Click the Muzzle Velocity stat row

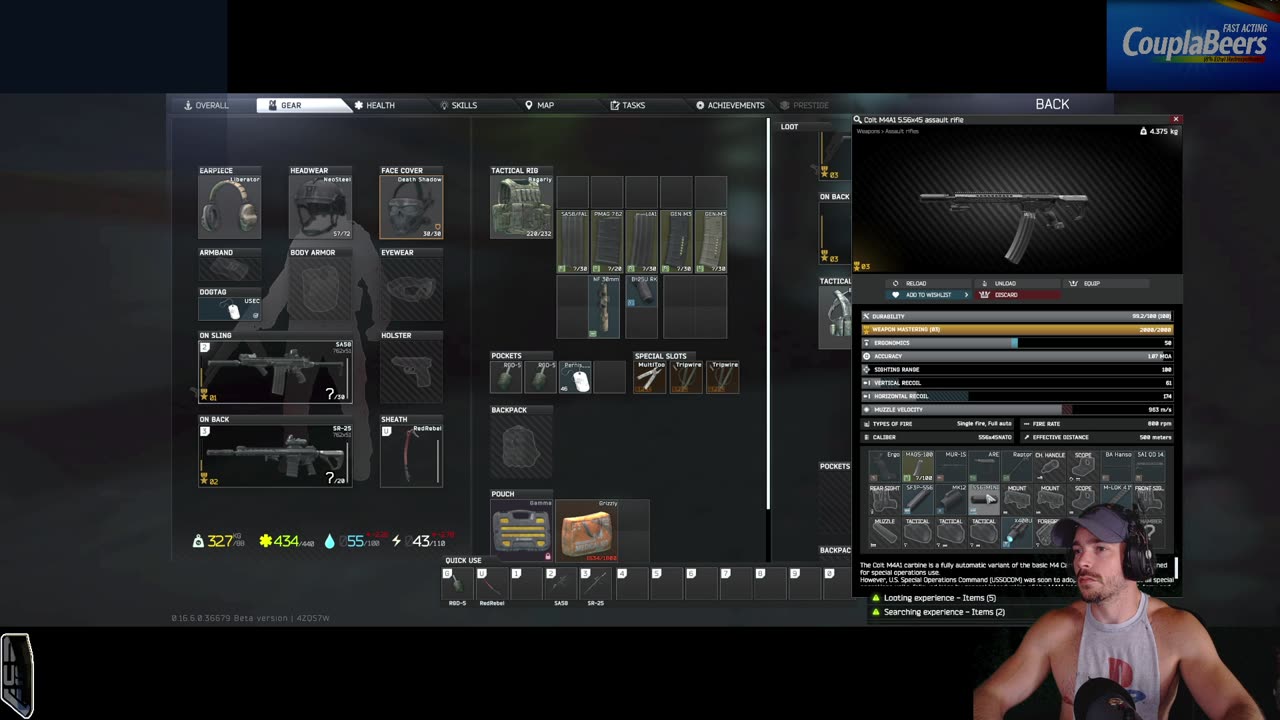pyautogui.click(x=1017, y=410)
